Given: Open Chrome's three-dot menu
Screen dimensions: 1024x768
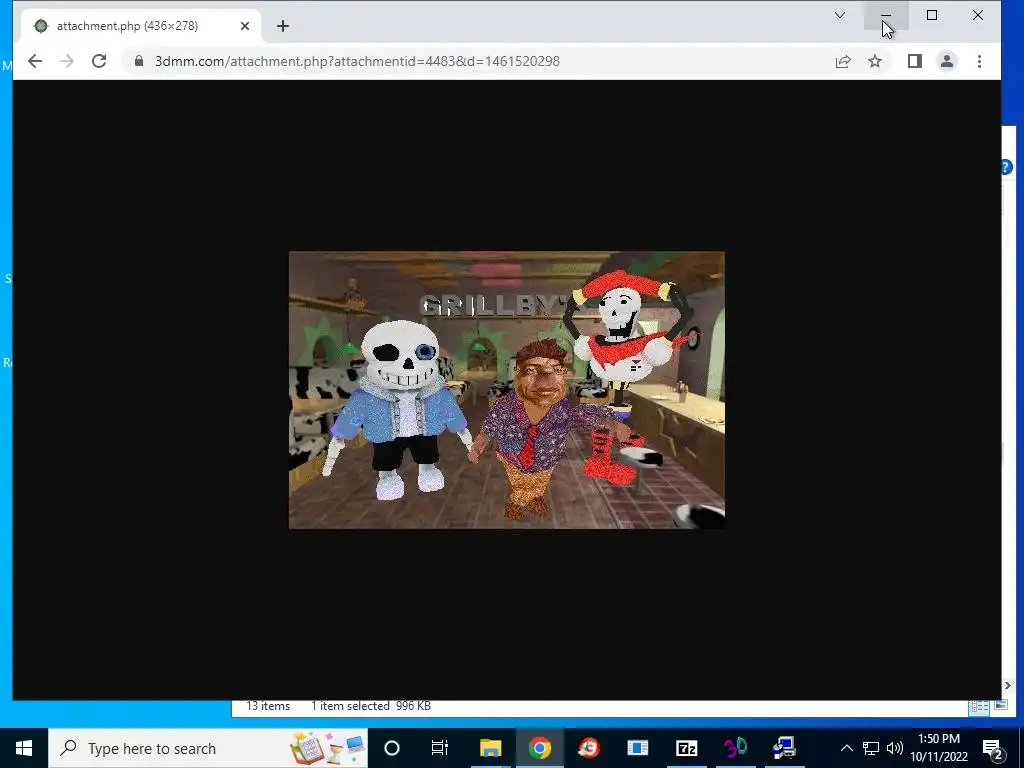Looking at the screenshot, I should coord(979,61).
